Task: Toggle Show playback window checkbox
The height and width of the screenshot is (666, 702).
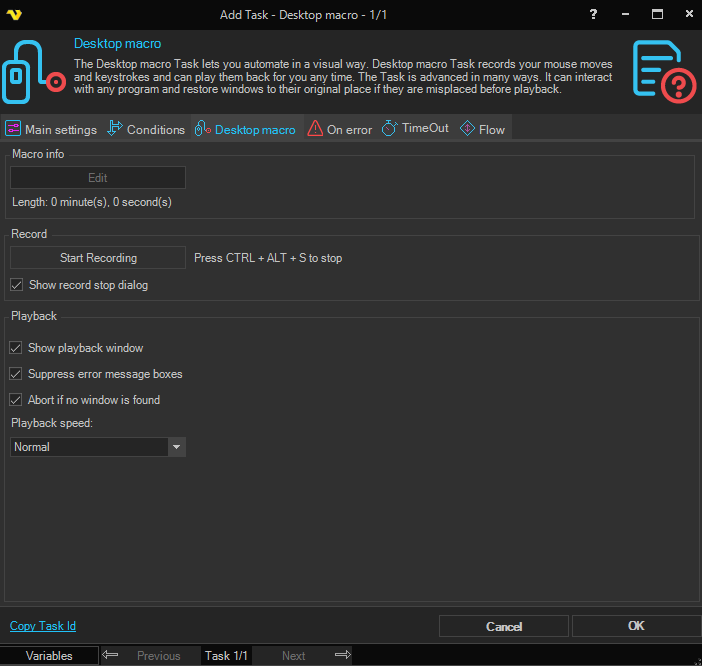Action: pyautogui.click(x=16, y=348)
